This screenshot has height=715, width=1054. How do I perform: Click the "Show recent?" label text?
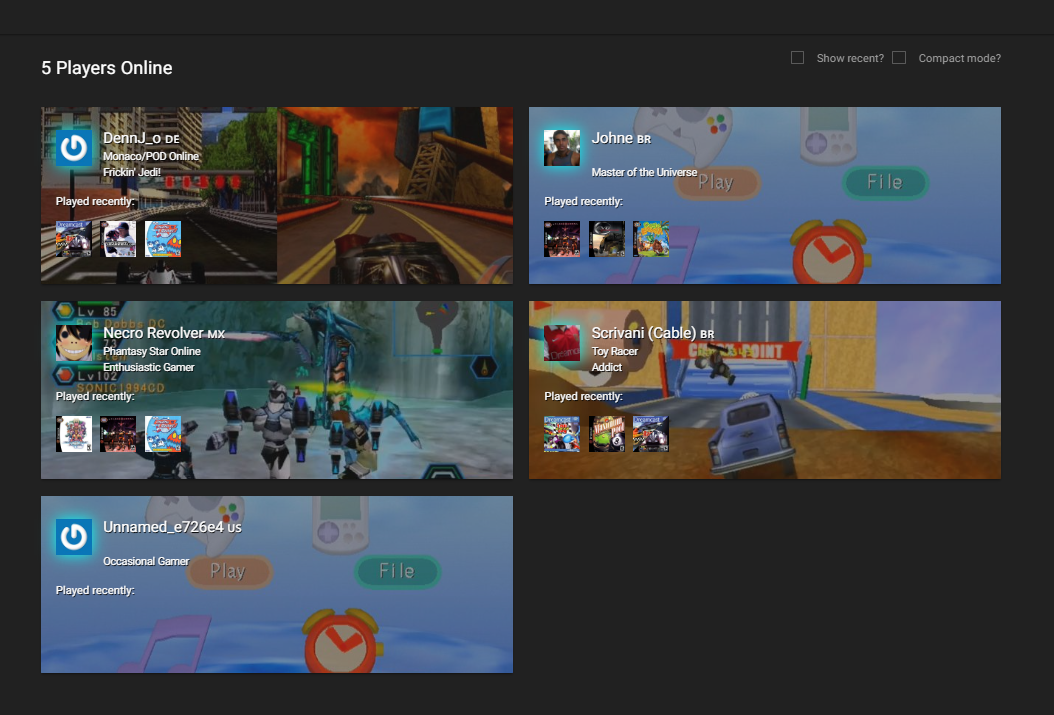click(x=850, y=58)
